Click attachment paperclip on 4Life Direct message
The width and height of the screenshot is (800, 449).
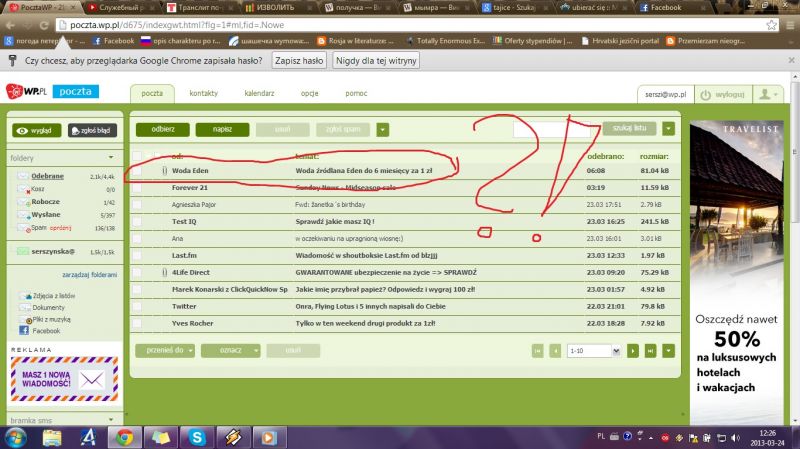point(164,272)
